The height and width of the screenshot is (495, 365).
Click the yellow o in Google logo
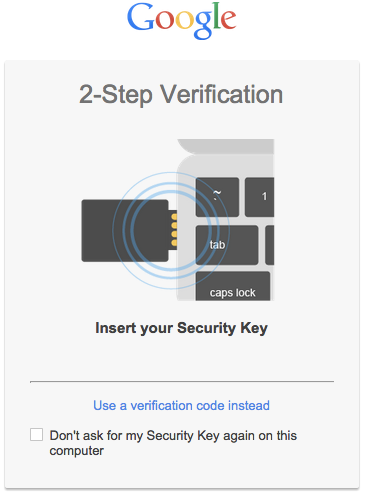(184, 21)
